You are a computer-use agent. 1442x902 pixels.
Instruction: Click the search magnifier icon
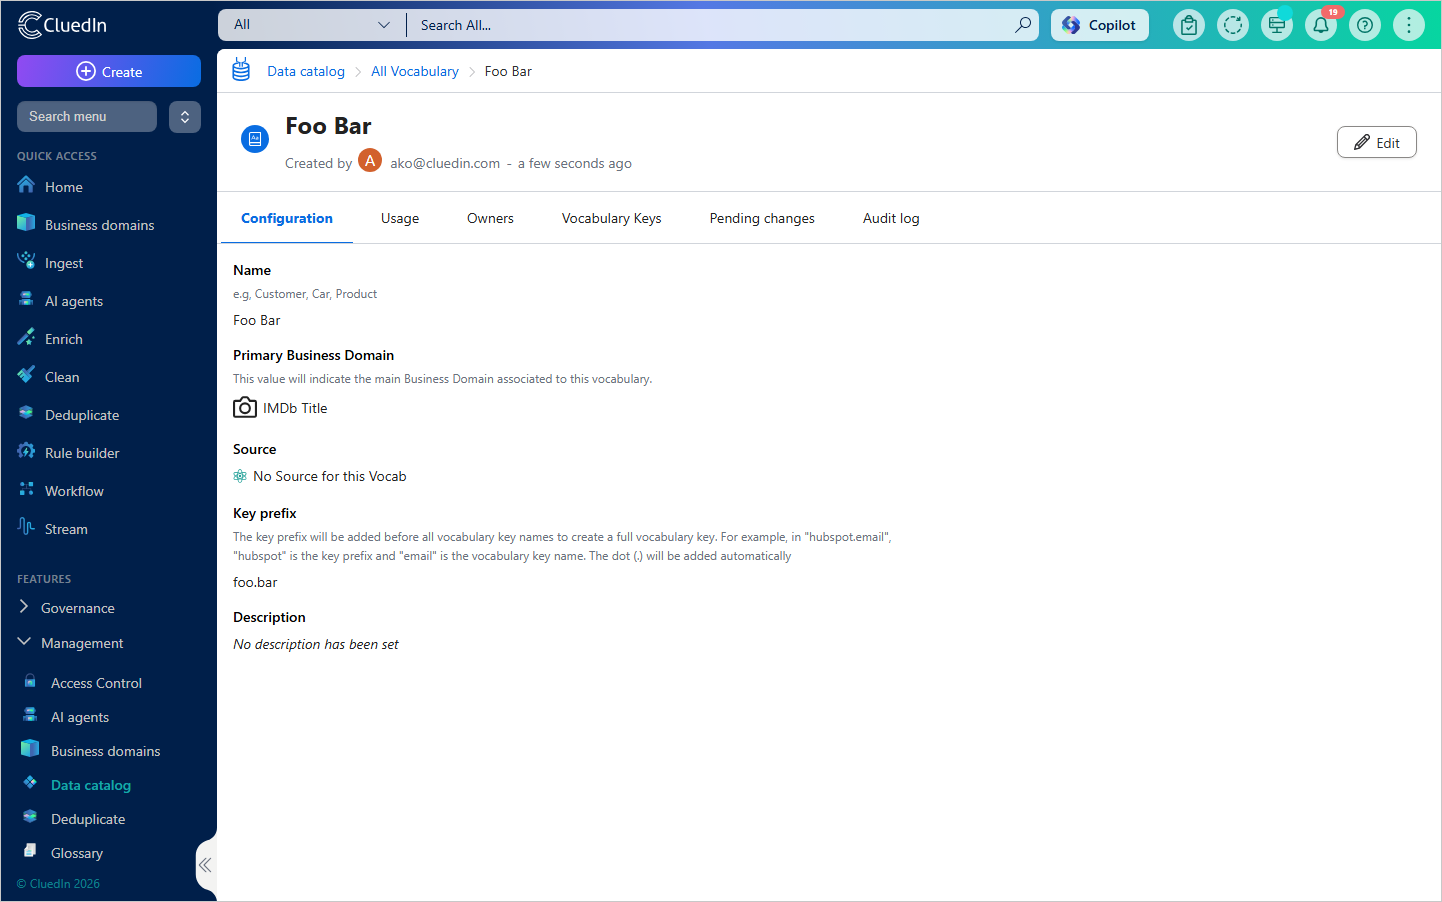click(1023, 25)
